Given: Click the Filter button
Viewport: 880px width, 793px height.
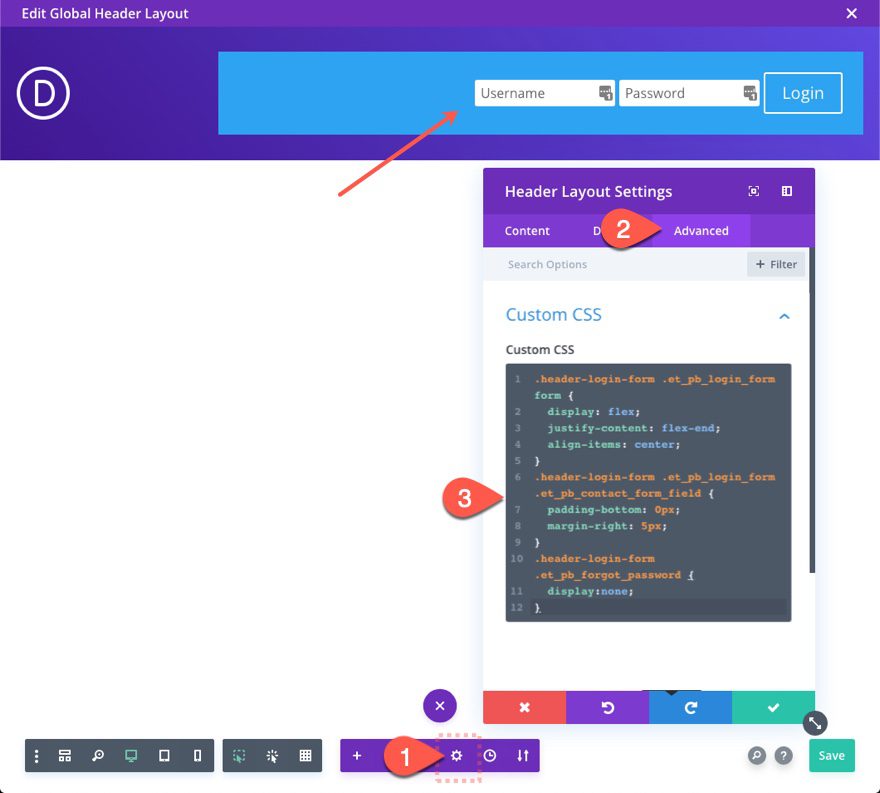Looking at the screenshot, I should click(775, 263).
